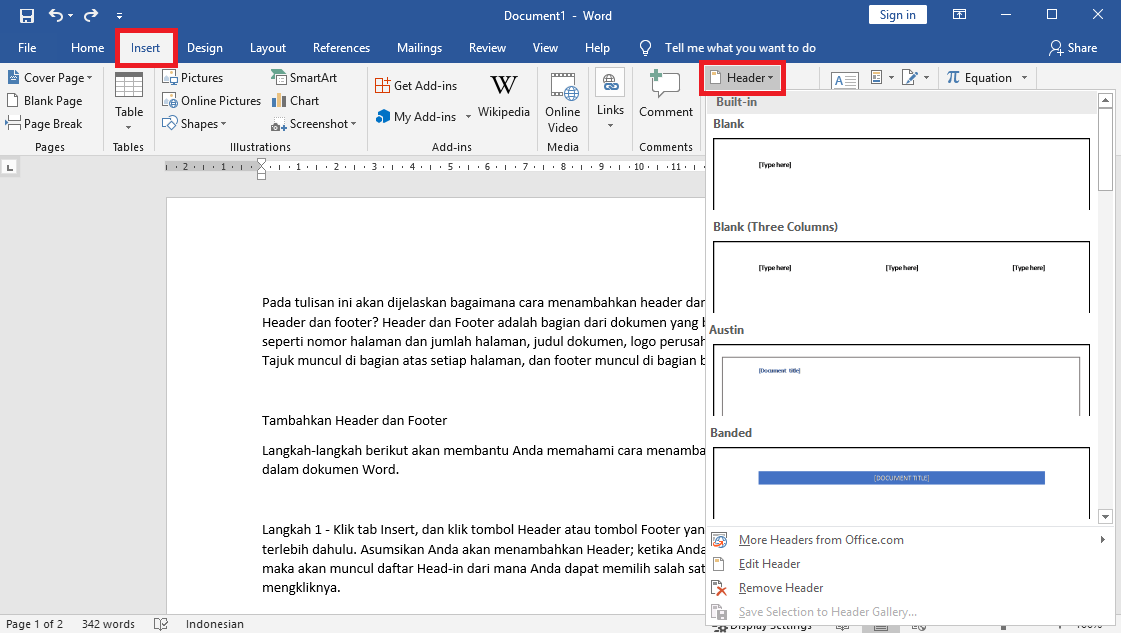Insert a Page Break
Screen dimensions: 1121x633
click(44, 124)
